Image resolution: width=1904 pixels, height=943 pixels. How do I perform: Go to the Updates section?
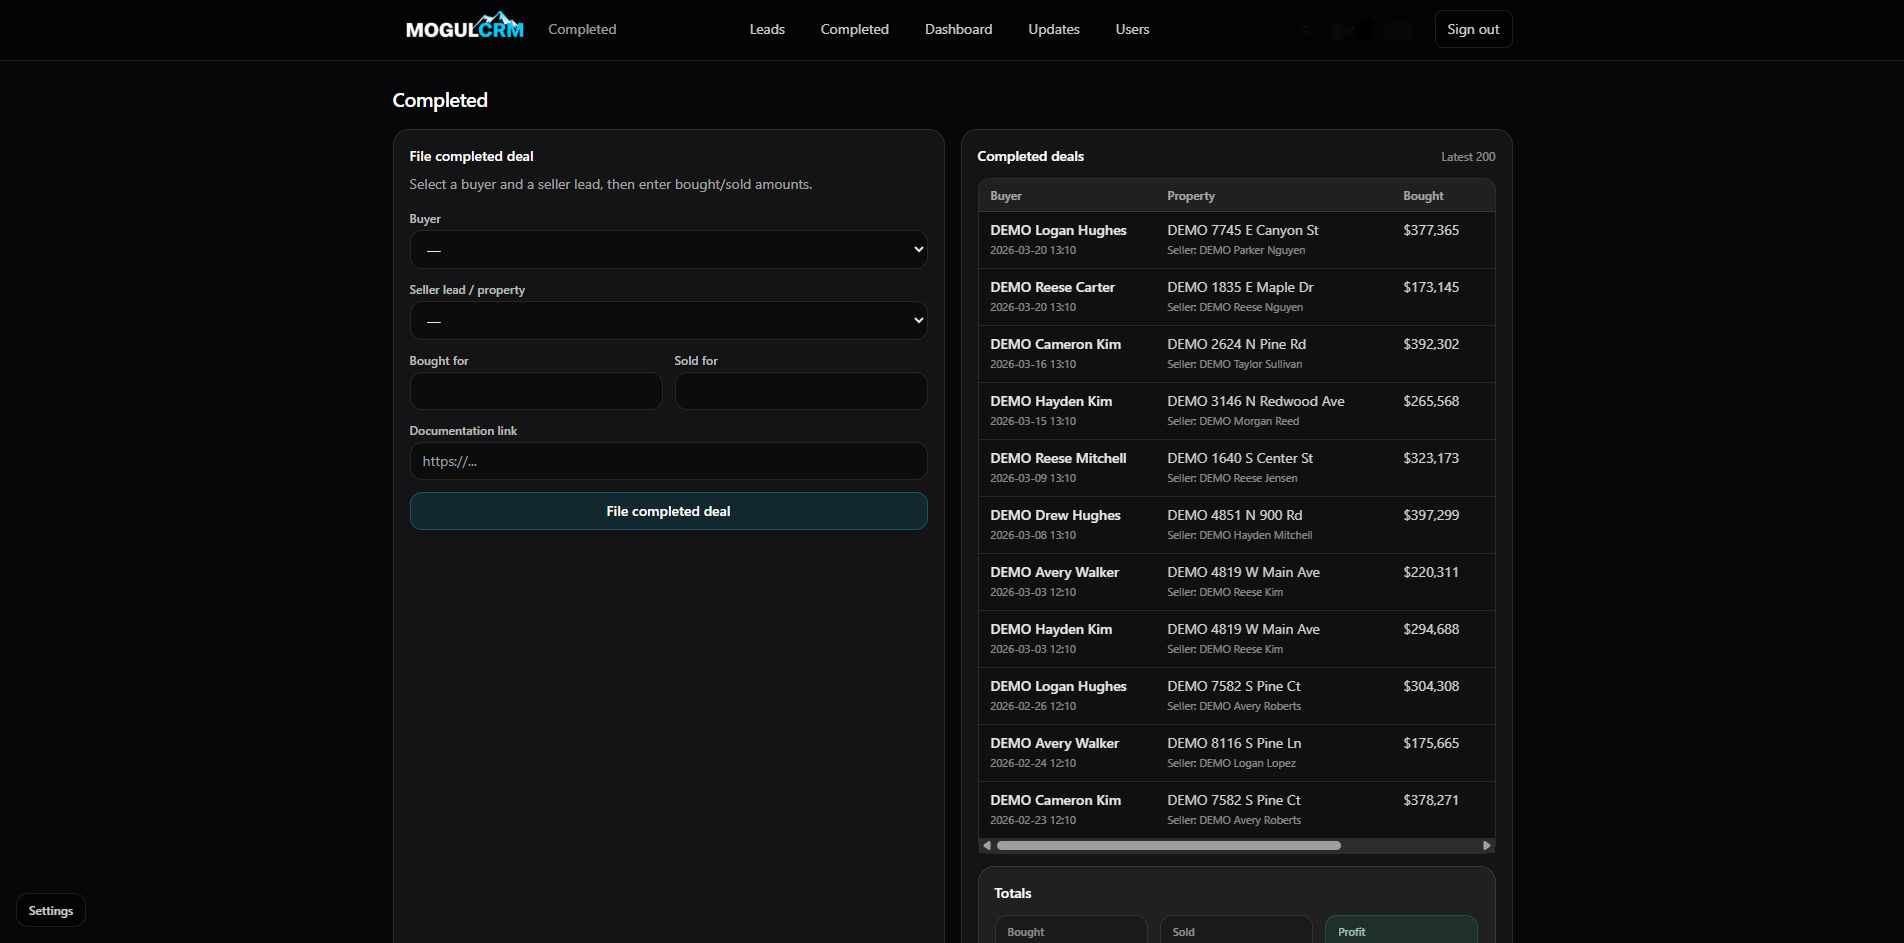tap(1053, 29)
